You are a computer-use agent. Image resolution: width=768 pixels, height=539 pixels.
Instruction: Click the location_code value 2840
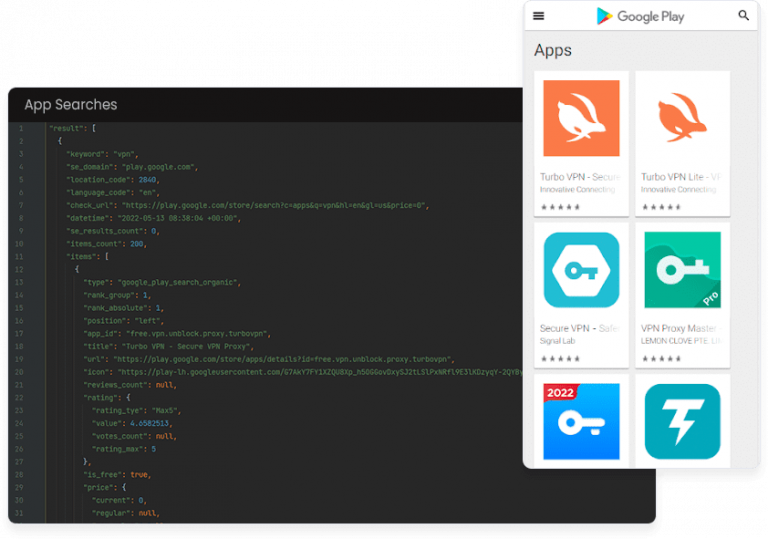147,180
